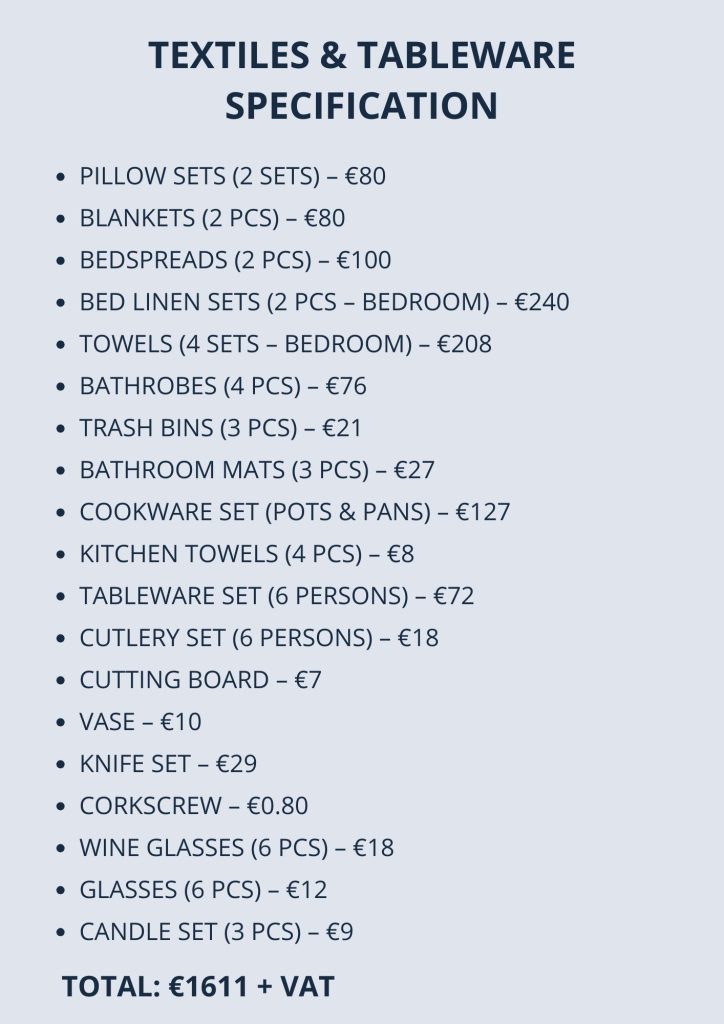This screenshot has width=724, height=1024.
Task: Click the Pillow Sets €80 line
Action: (x=232, y=177)
